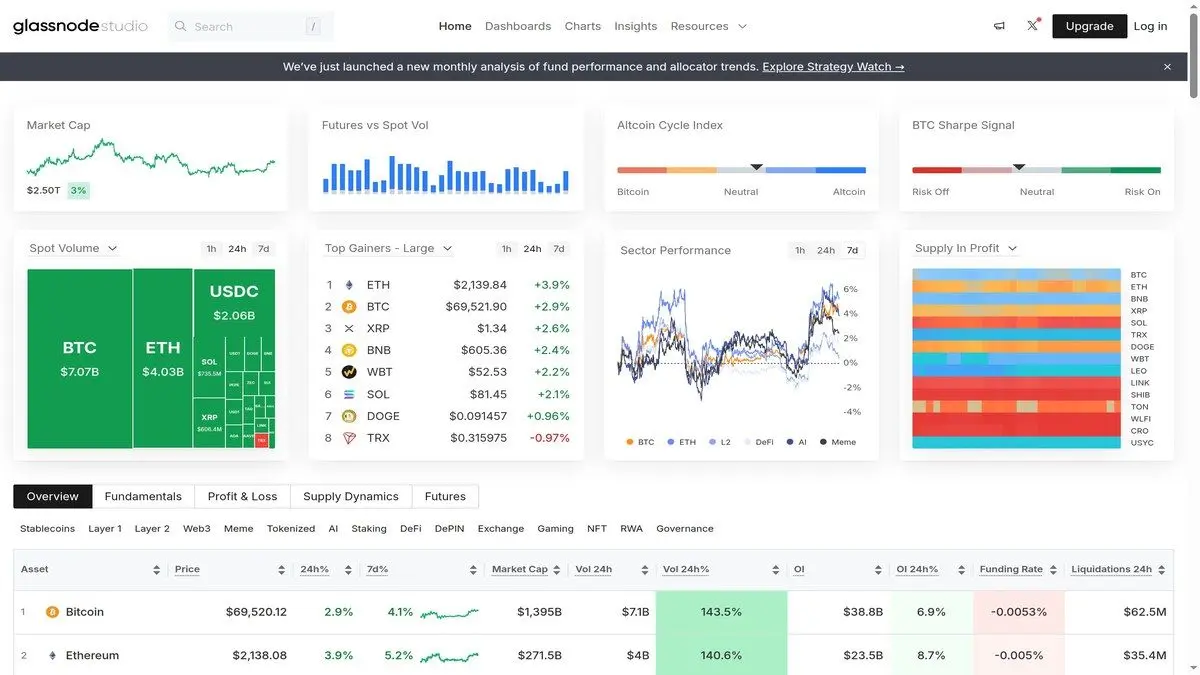Click the Bitcoin icon in asset table row
The height and width of the screenshot is (675, 1200).
(x=53, y=612)
